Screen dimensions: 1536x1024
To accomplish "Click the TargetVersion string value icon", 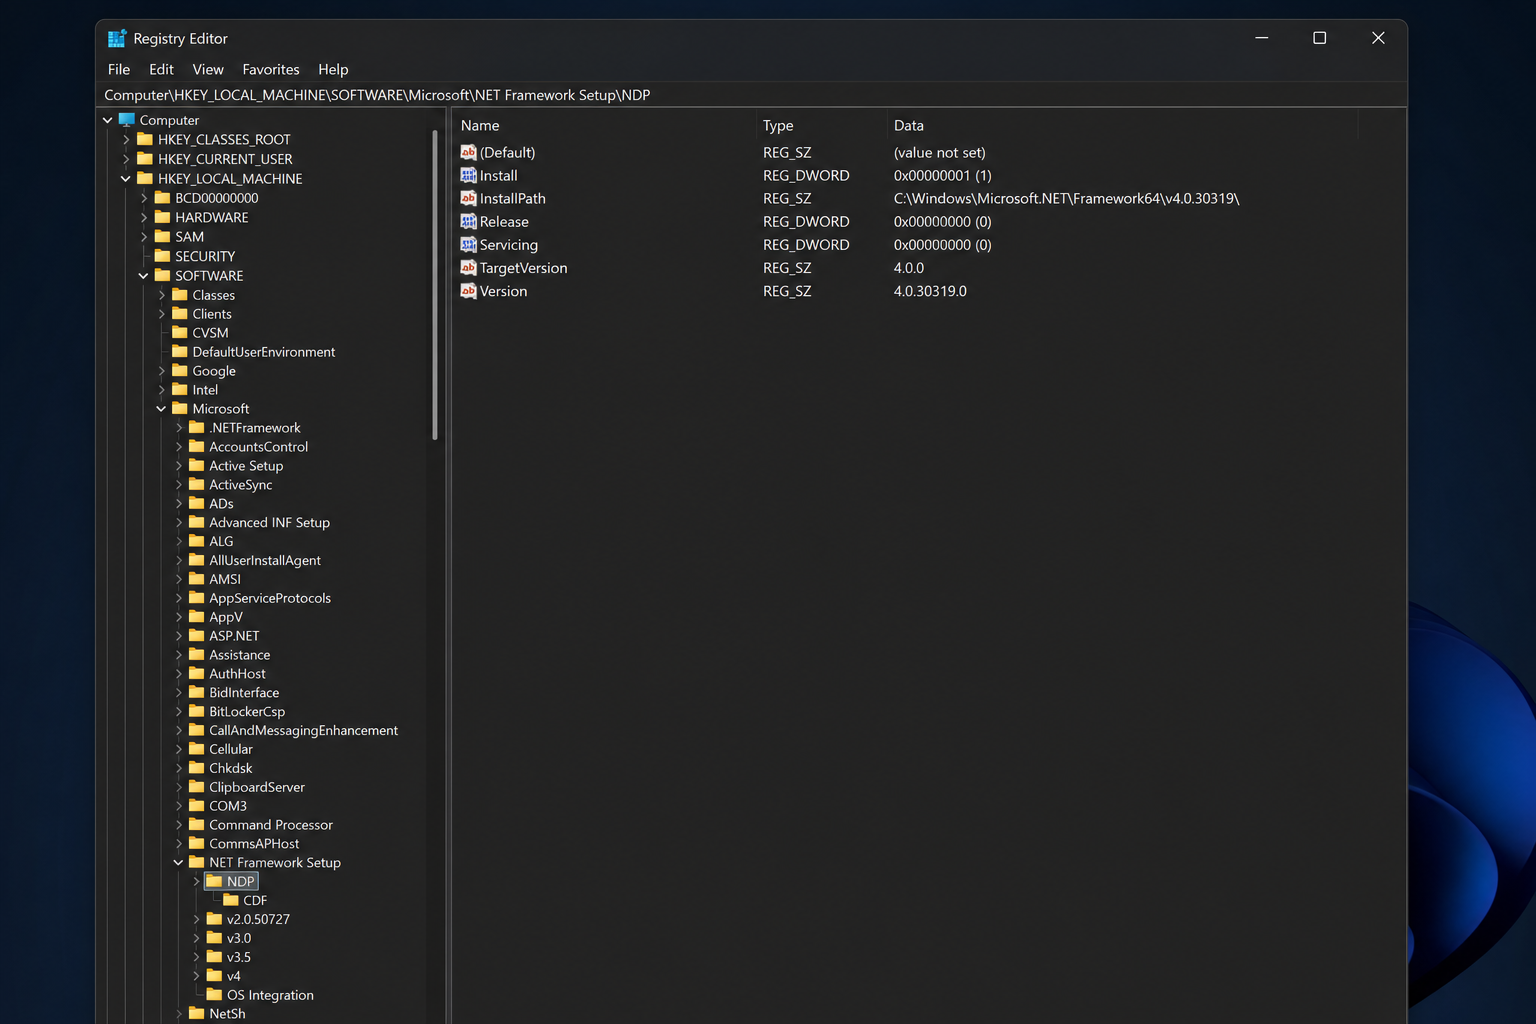I will 468,267.
